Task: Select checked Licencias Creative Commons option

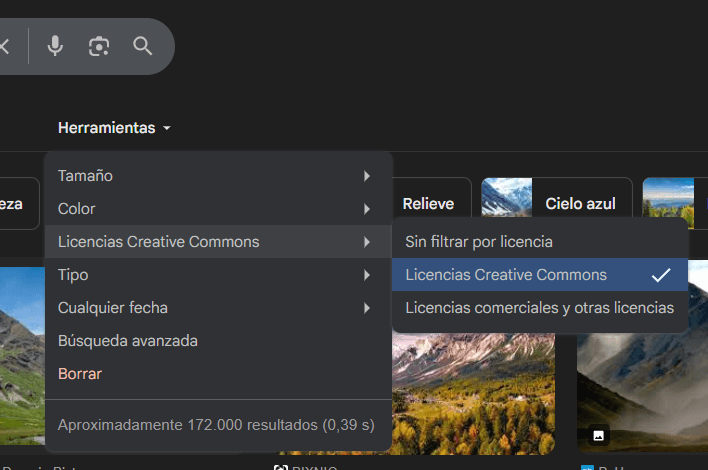Action: [540, 275]
